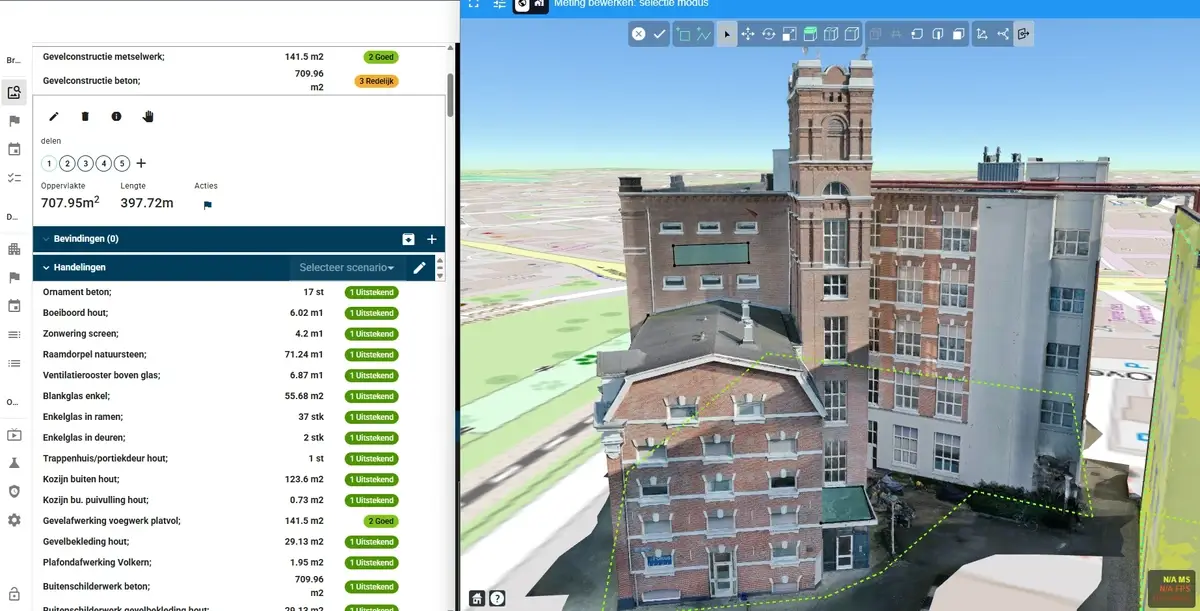Open the info icon for the measurement

[116, 117]
